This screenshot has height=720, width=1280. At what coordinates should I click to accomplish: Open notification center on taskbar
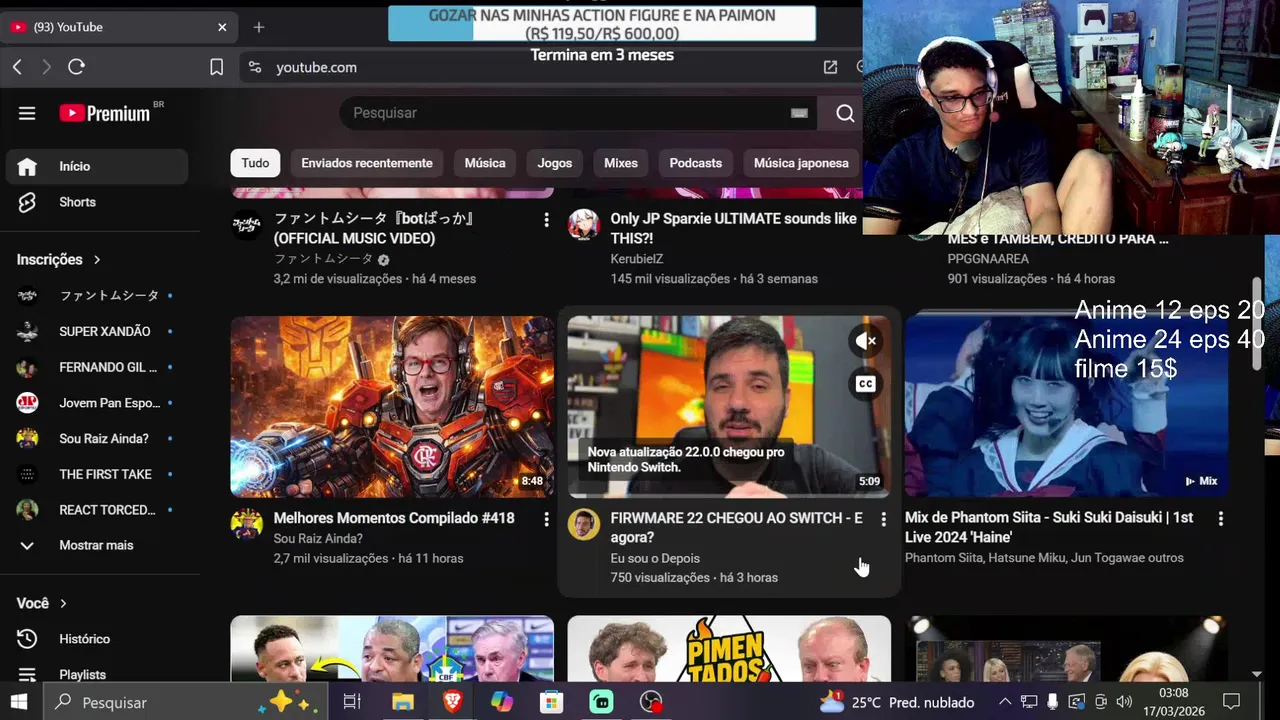[x=1232, y=702]
